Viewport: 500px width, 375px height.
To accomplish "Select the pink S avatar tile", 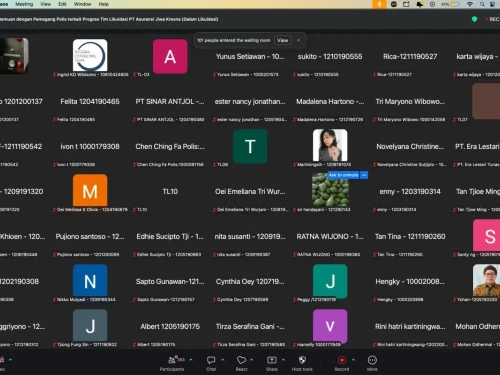I will click(487, 235).
